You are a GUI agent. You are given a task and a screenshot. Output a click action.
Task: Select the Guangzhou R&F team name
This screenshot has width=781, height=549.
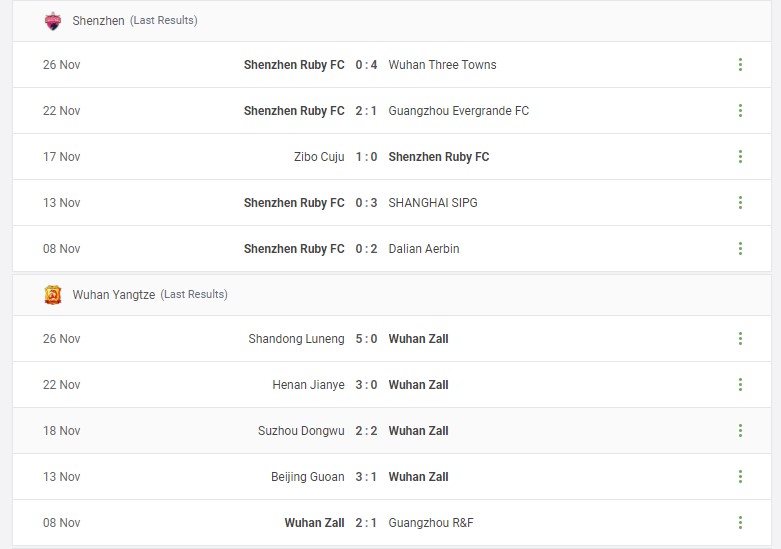431,523
